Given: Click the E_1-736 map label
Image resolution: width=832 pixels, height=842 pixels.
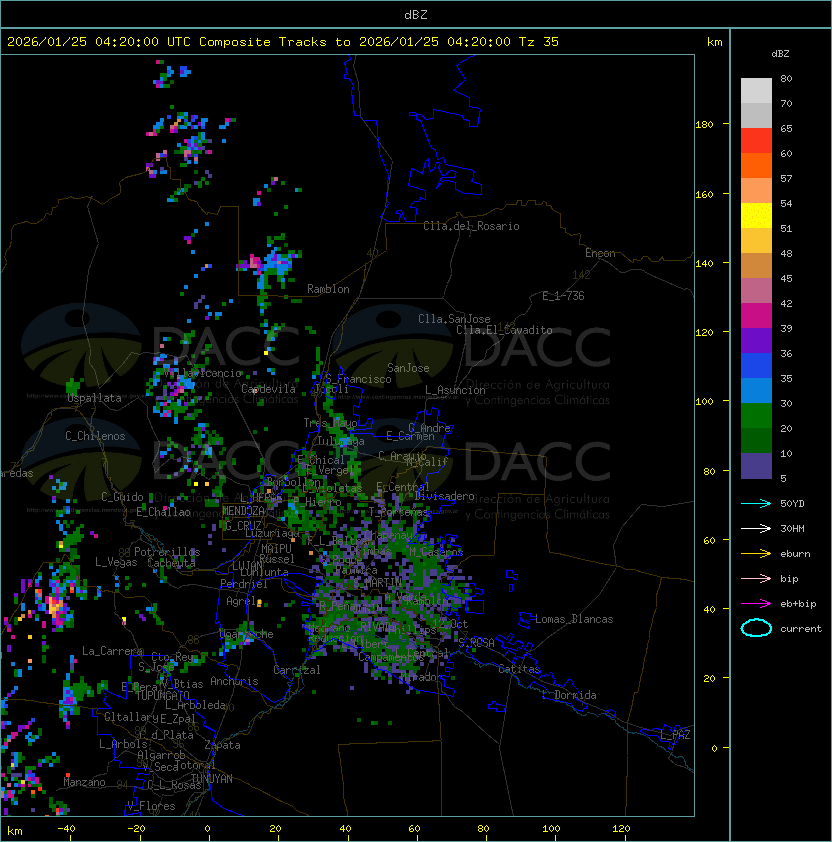Looking at the screenshot, I should (563, 296).
